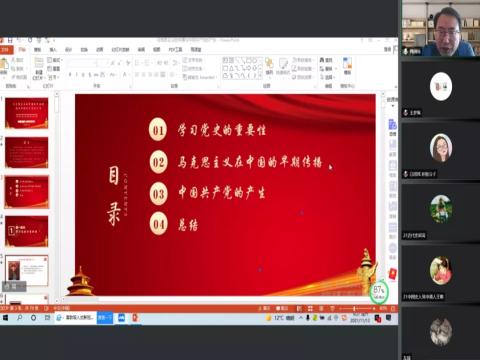Open the font name combo box
This screenshot has height=360, width=480.
(83, 63)
